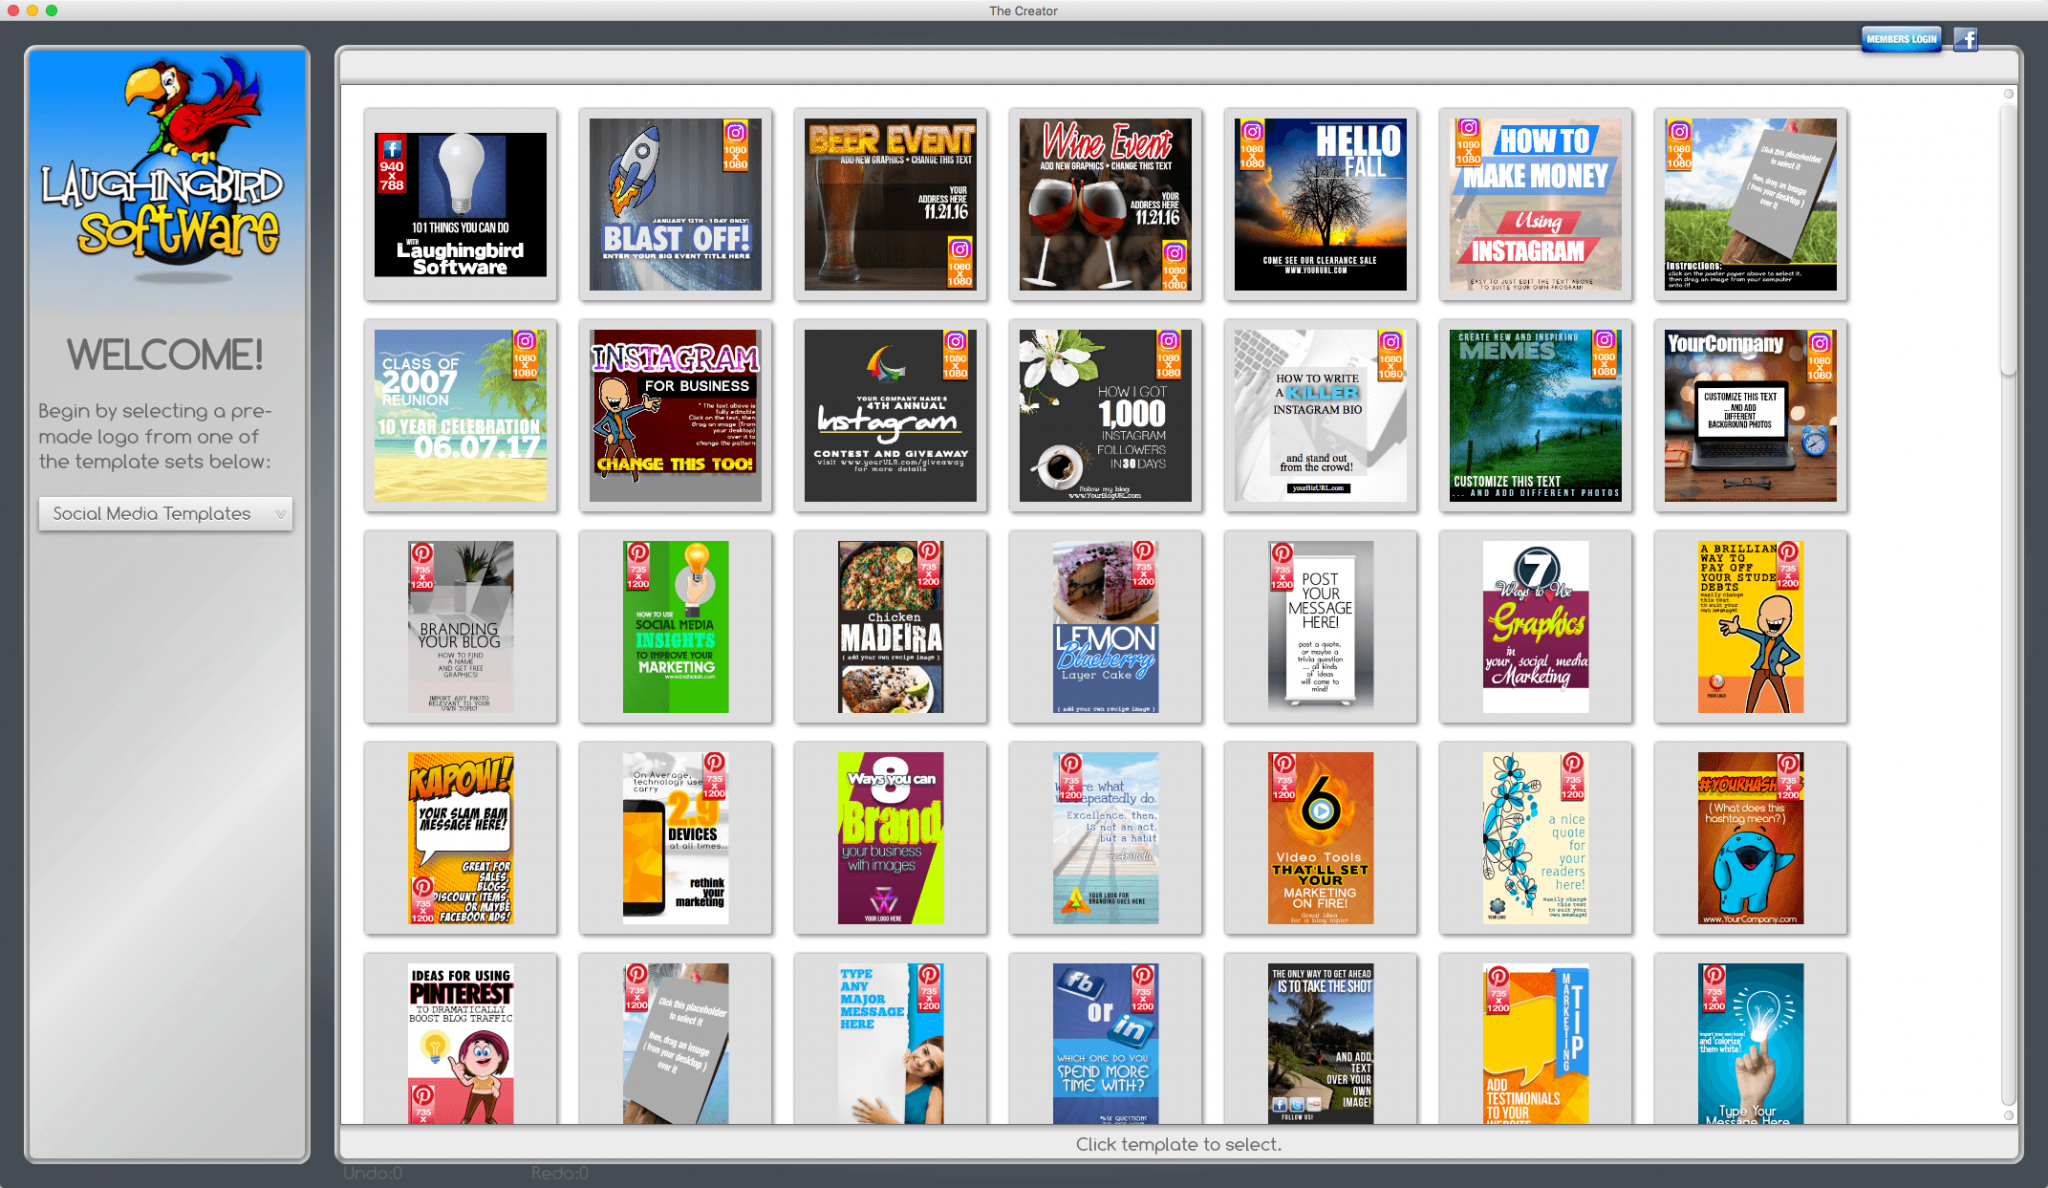
Task: Select the Class of 2007 Reunion template
Action: tap(460, 416)
